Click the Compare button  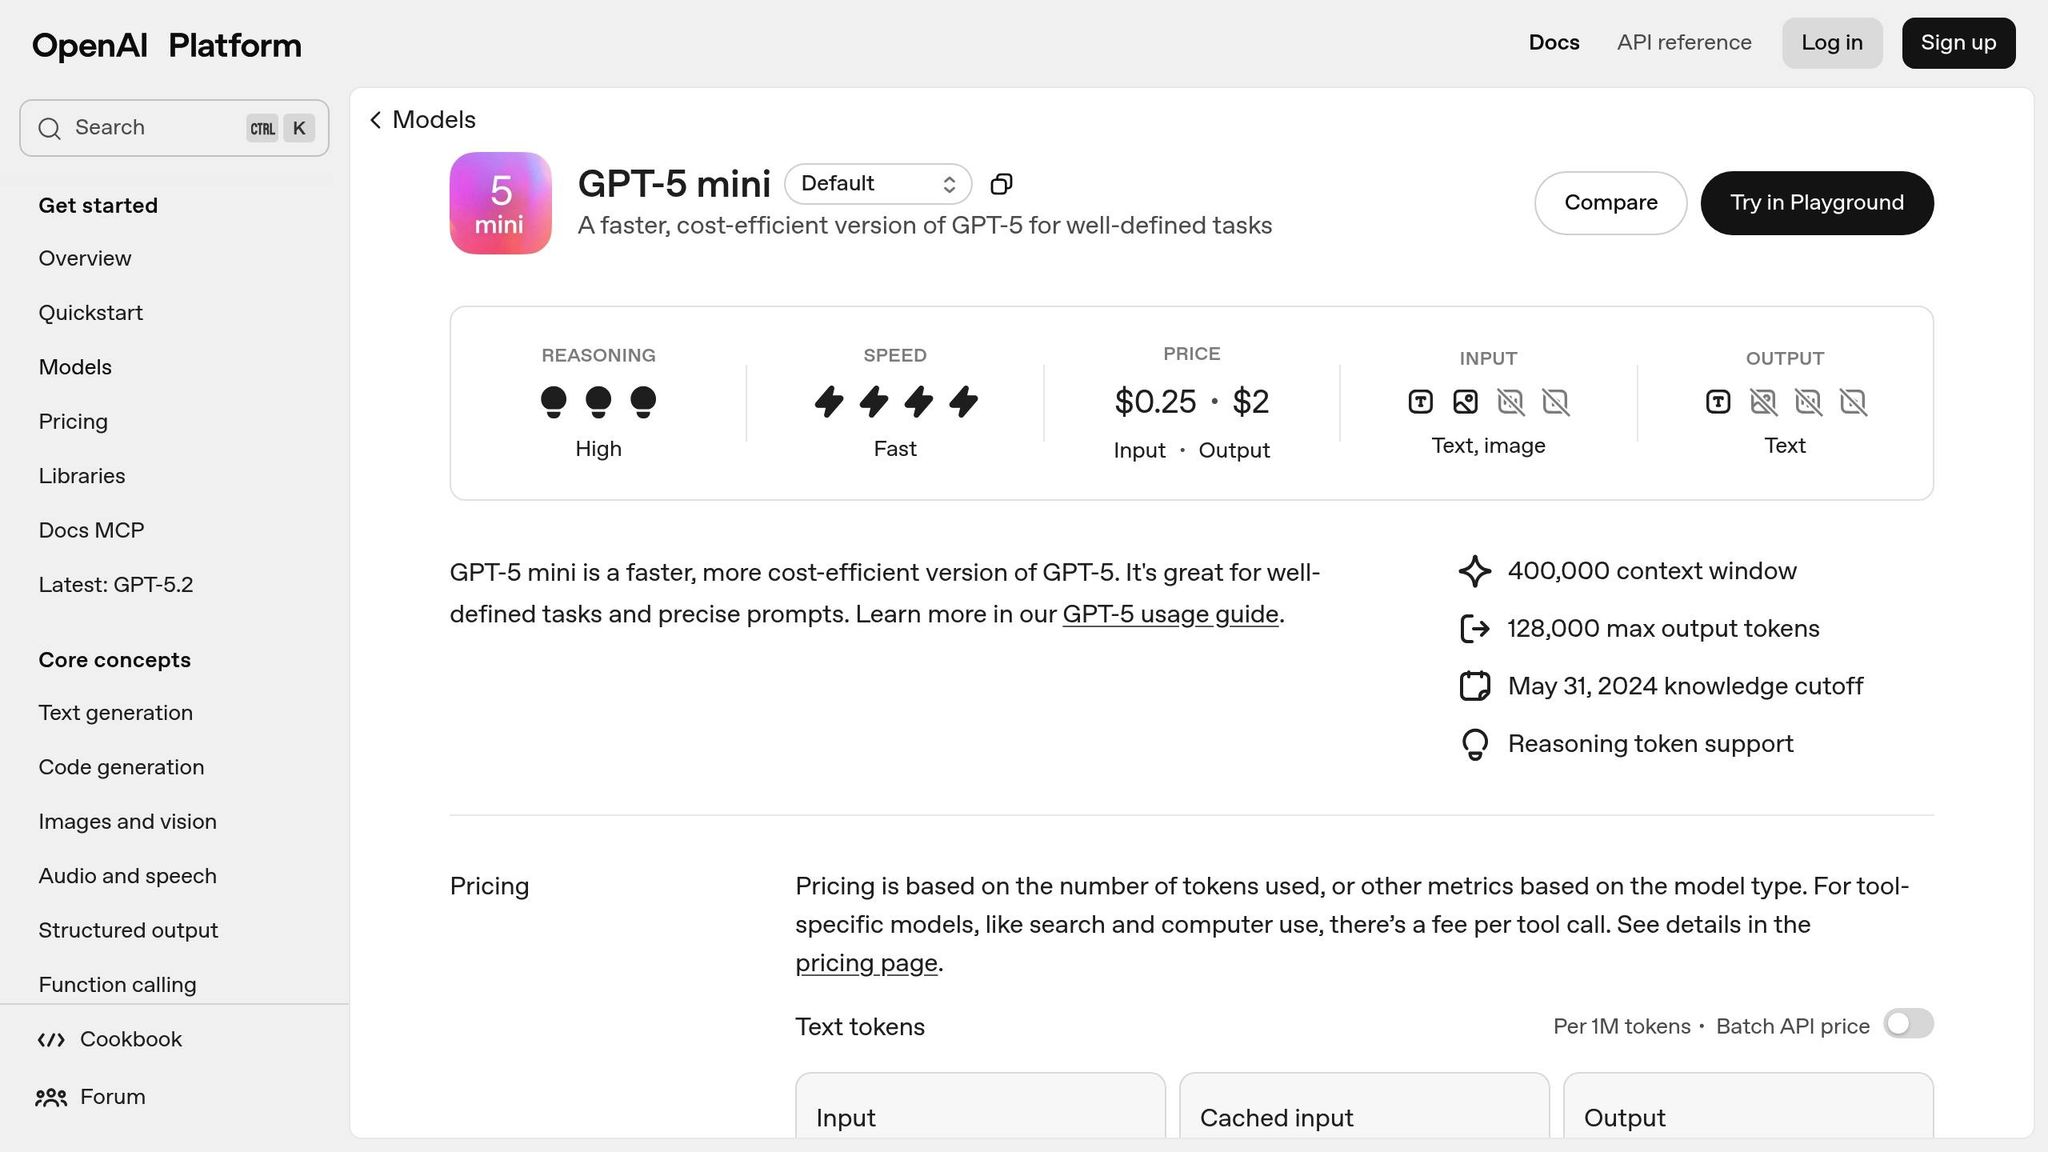pyautogui.click(x=1610, y=203)
